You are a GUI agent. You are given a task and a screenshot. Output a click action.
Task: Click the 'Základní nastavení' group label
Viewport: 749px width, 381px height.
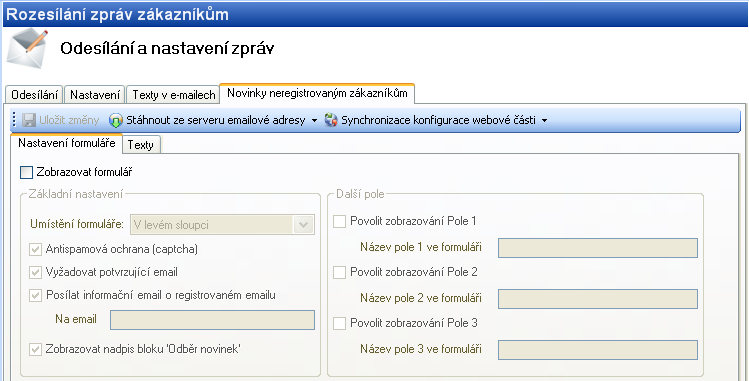click(76, 194)
